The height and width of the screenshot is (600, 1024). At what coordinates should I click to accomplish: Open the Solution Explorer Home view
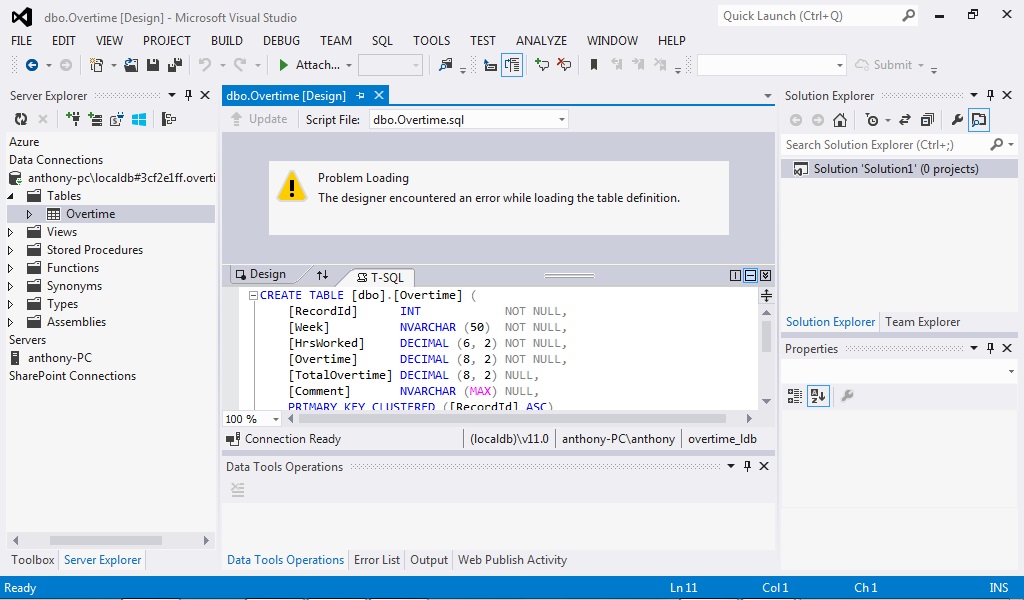841,119
